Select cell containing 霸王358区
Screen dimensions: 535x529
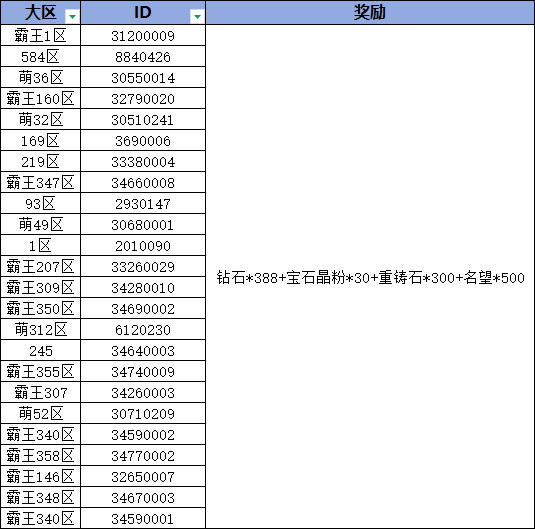tap(41, 455)
